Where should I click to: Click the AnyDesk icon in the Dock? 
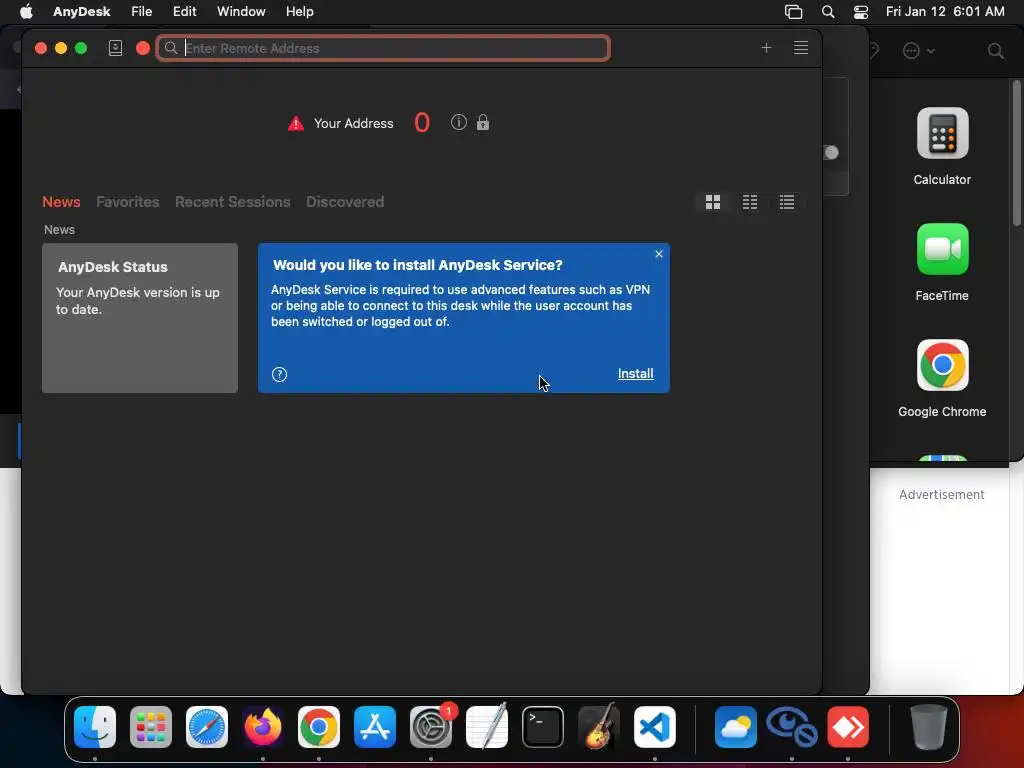(x=848, y=727)
